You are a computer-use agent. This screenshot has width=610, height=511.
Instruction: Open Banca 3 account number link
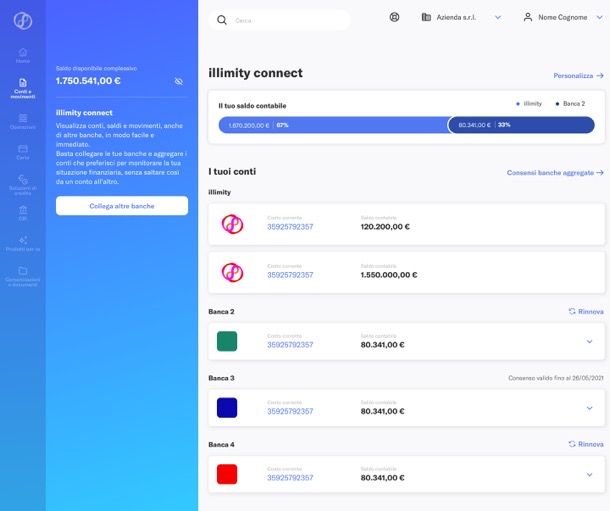click(290, 411)
